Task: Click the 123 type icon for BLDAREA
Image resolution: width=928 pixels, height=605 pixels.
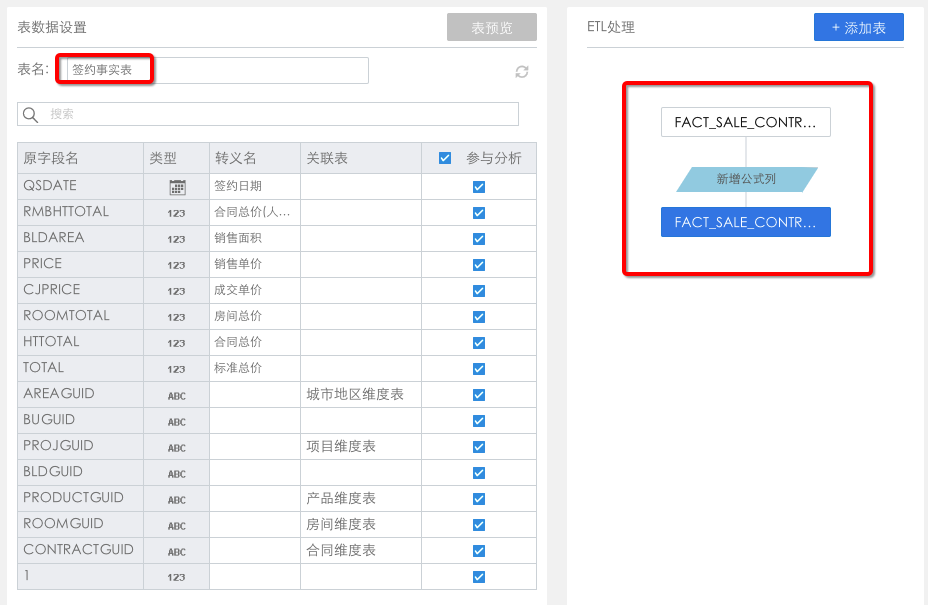Action: coord(176,239)
